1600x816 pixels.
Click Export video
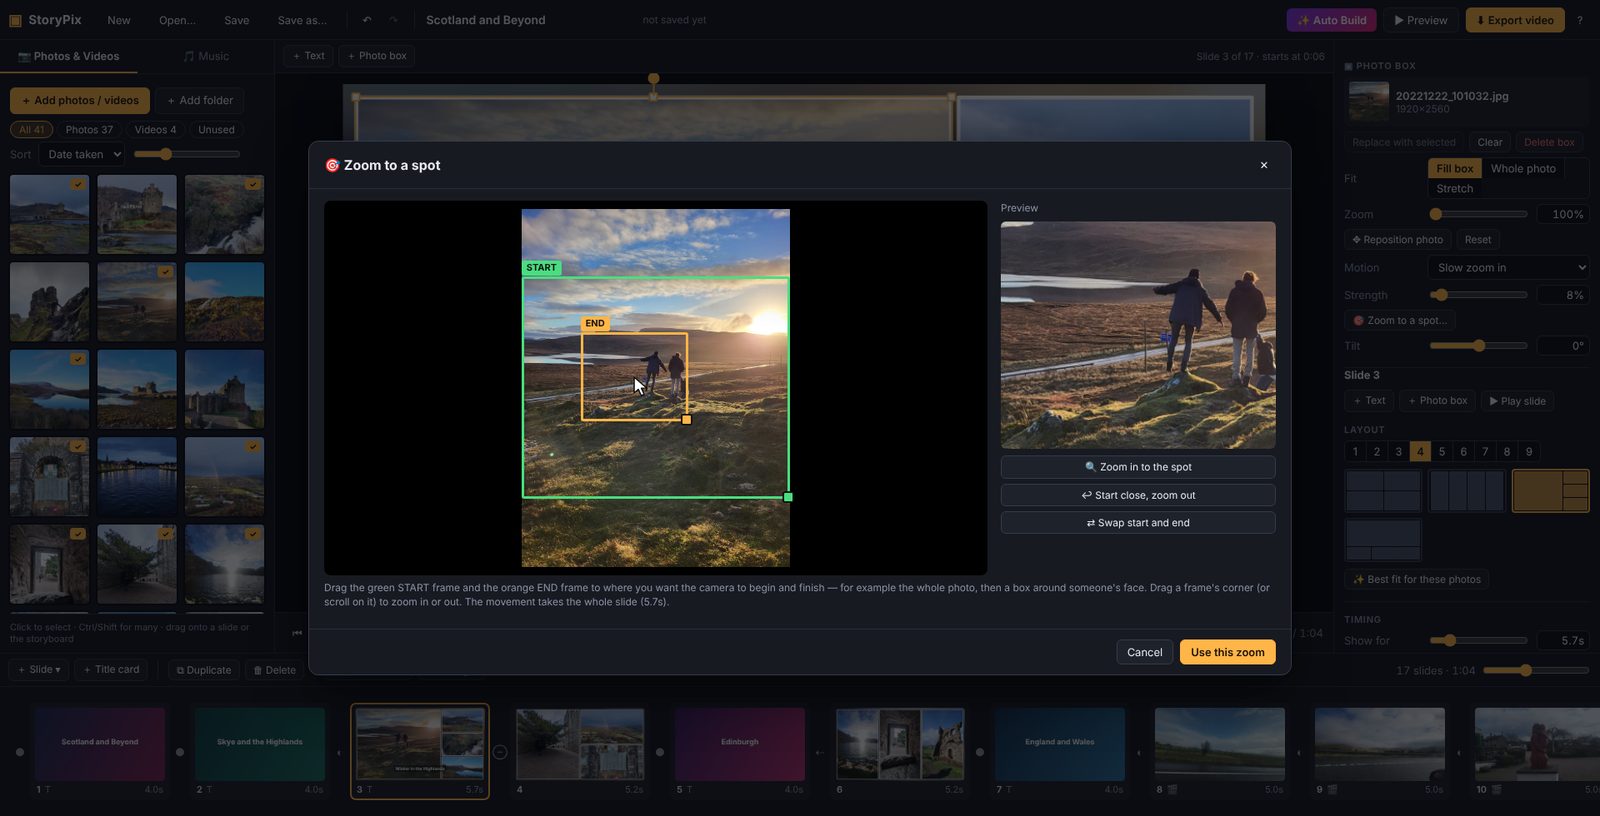pyautogui.click(x=1515, y=20)
